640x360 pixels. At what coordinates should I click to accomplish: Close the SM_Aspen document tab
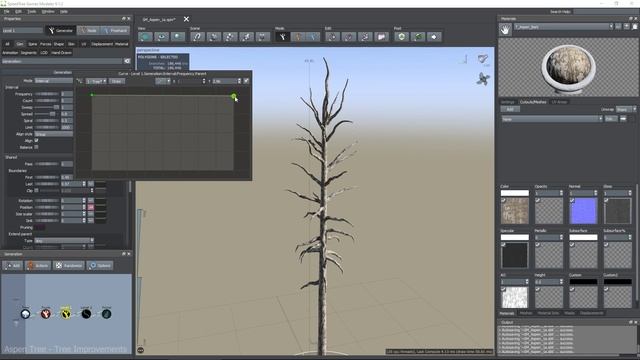click(x=186, y=19)
